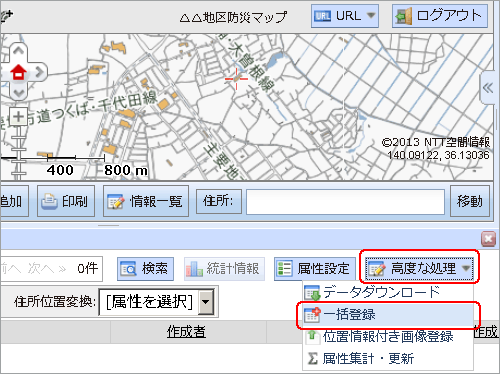Screen dimensions: 500x374
Task: Zoom in with the plus button
Action: (18, 117)
